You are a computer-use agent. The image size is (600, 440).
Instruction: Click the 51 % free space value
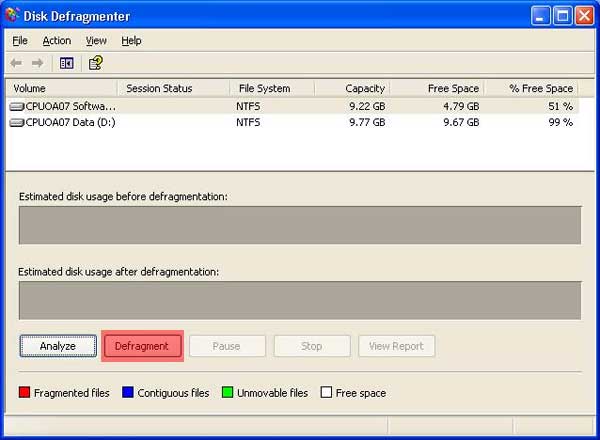561,106
